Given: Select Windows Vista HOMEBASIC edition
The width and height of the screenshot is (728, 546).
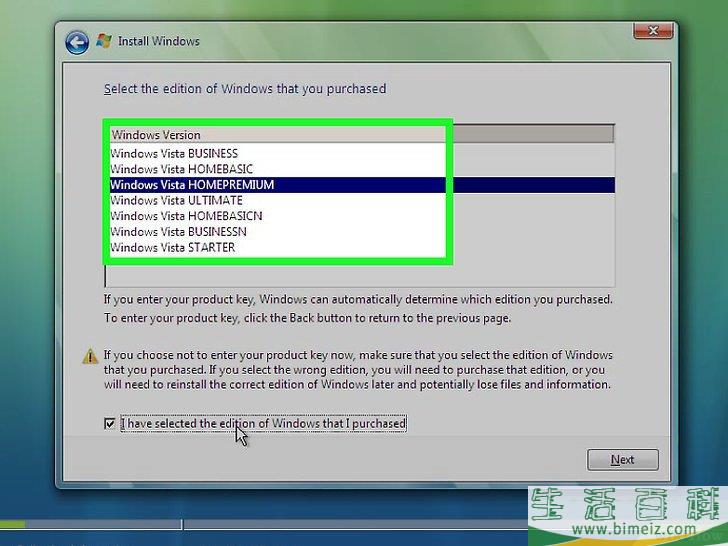Looking at the screenshot, I should [362, 169].
